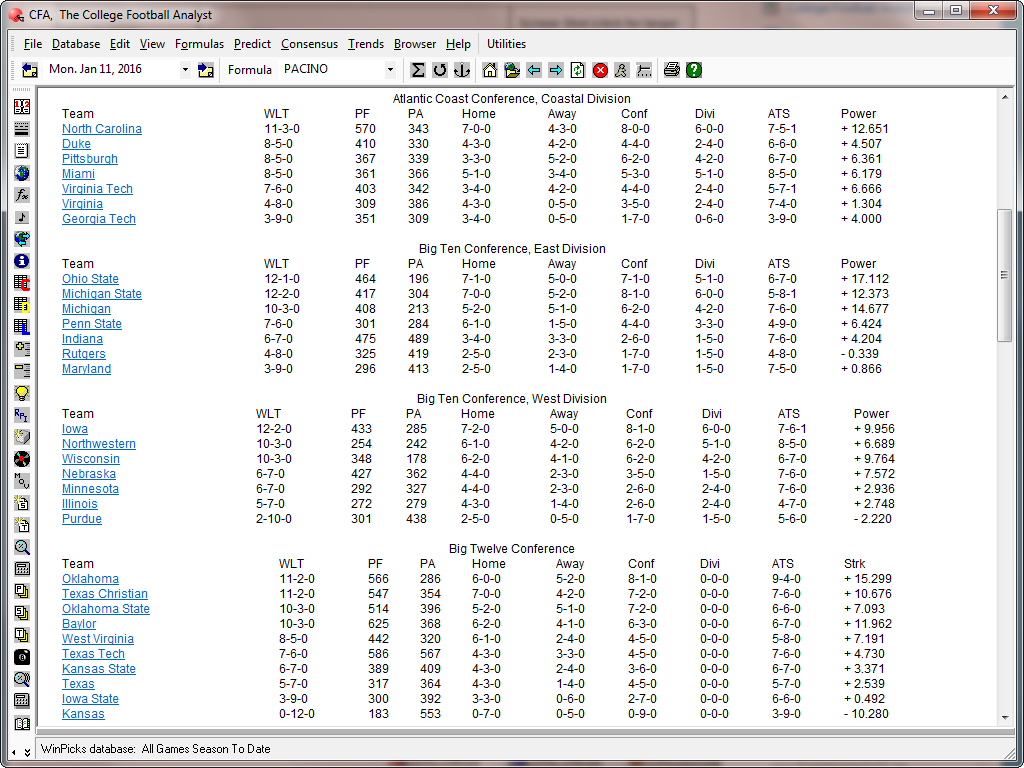Open the Kansas team link
Image resolution: width=1024 pixels, height=768 pixels.
coord(83,714)
